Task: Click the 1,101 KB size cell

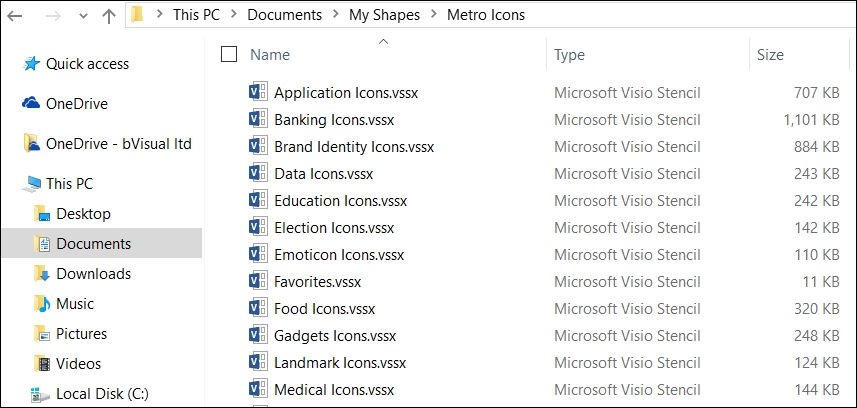Action: click(x=811, y=120)
